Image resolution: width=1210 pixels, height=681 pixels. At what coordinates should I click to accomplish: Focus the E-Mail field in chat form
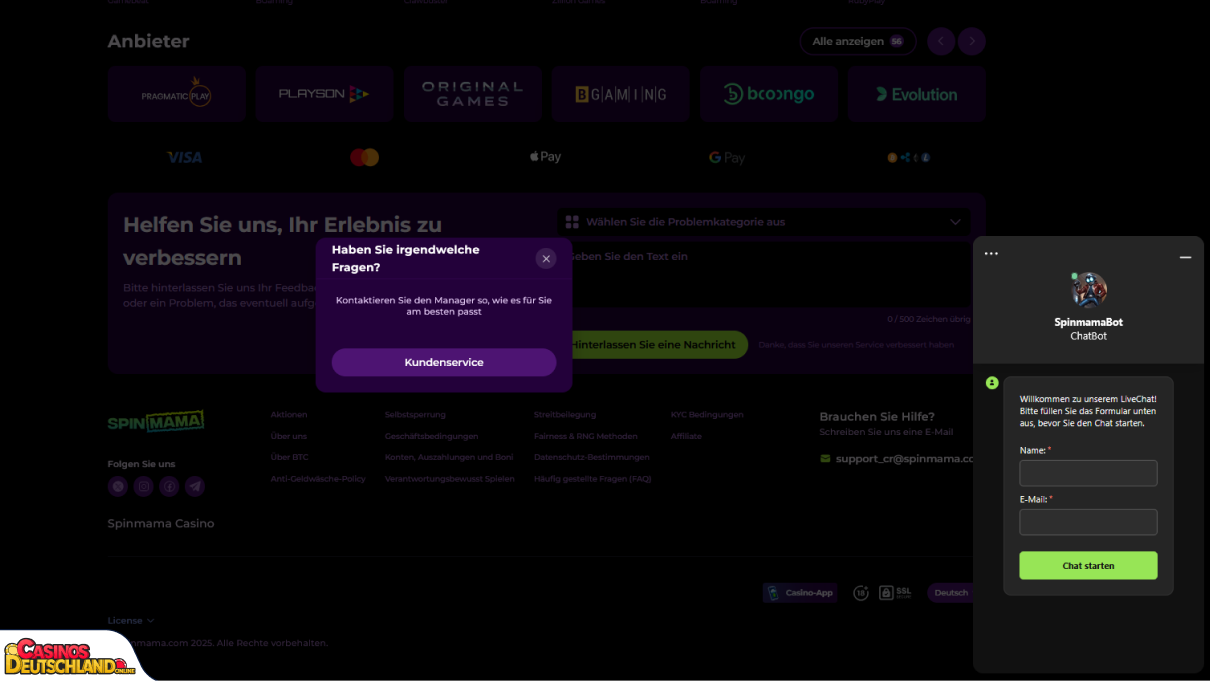1088,522
